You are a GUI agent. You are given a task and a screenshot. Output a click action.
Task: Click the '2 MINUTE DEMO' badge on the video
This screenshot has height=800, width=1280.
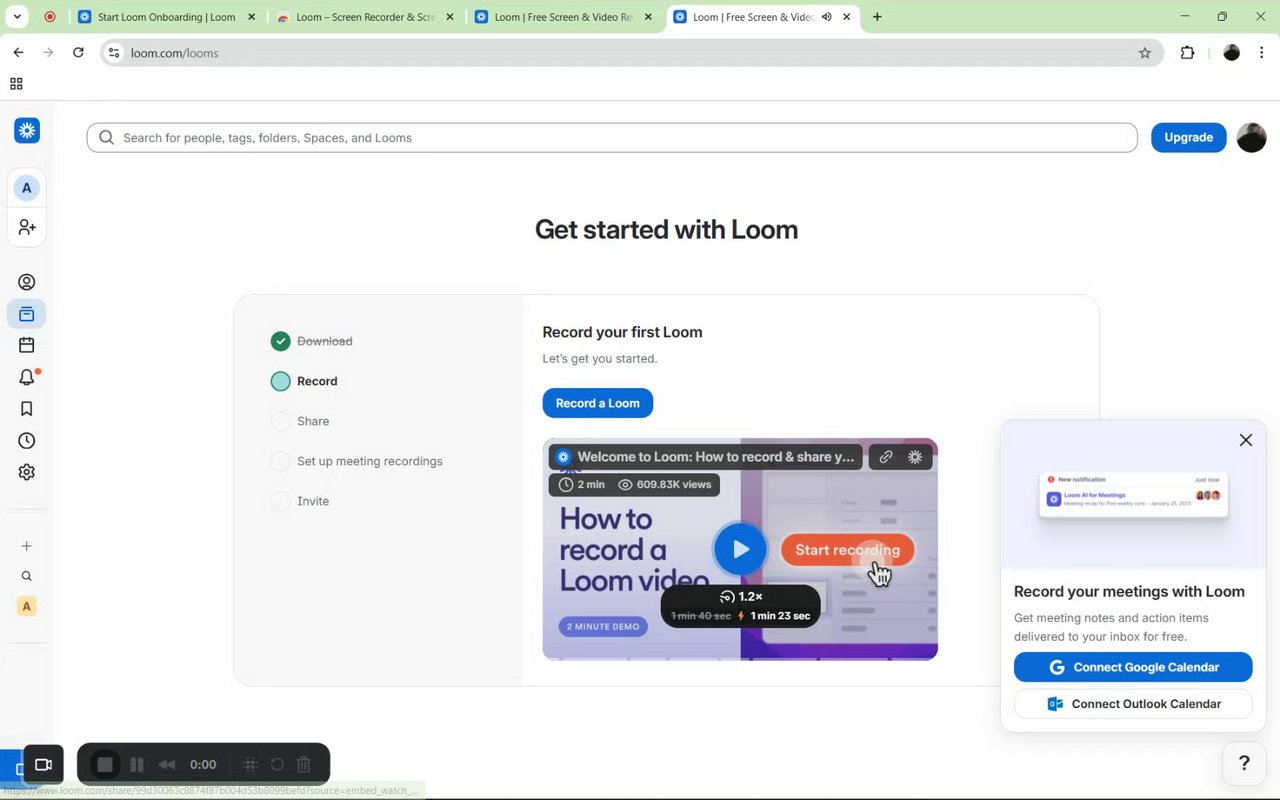pos(603,626)
